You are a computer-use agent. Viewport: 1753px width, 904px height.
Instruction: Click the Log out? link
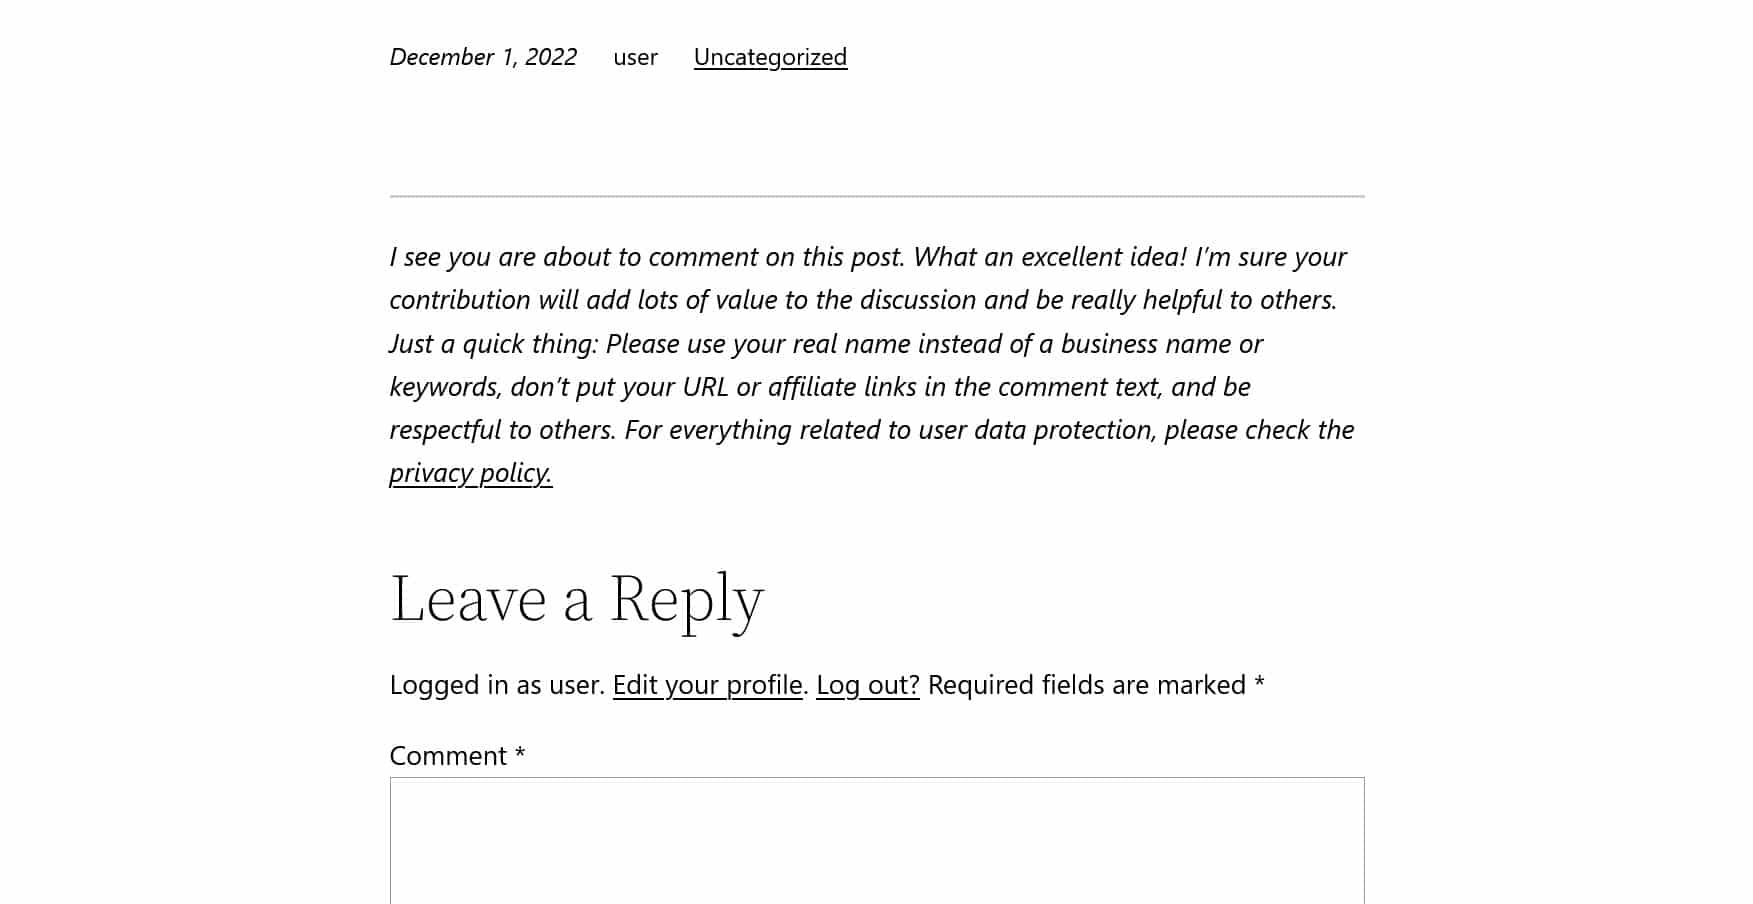[x=867, y=685]
